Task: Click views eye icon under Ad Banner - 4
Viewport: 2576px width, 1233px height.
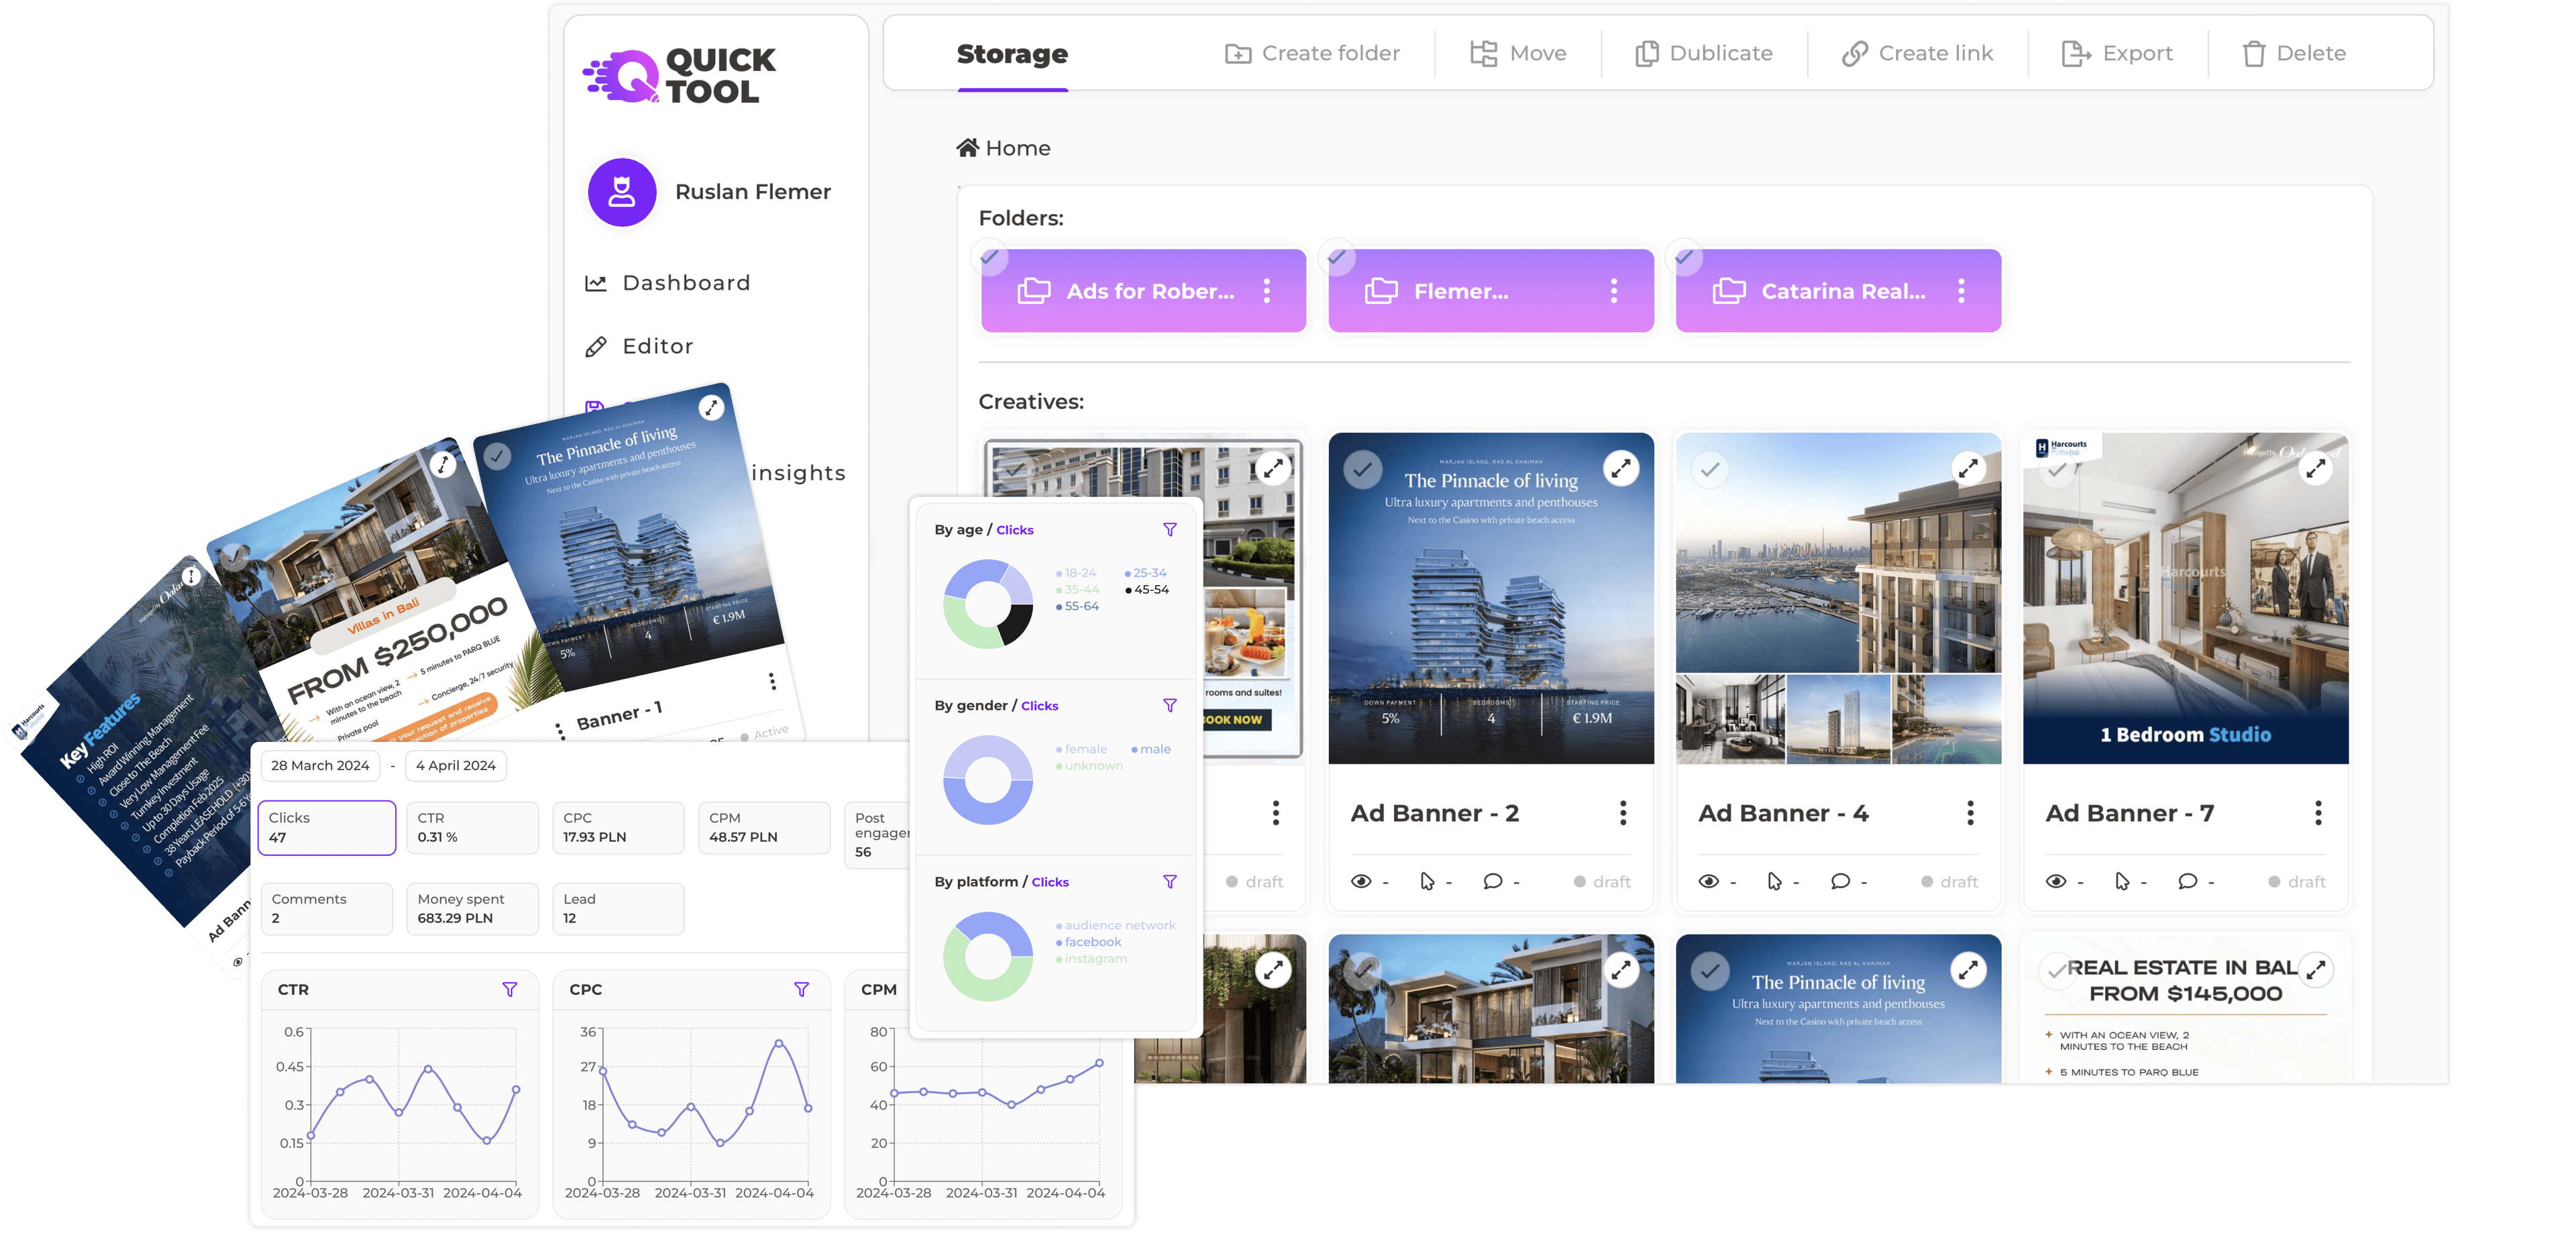Action: point(1708,881)
